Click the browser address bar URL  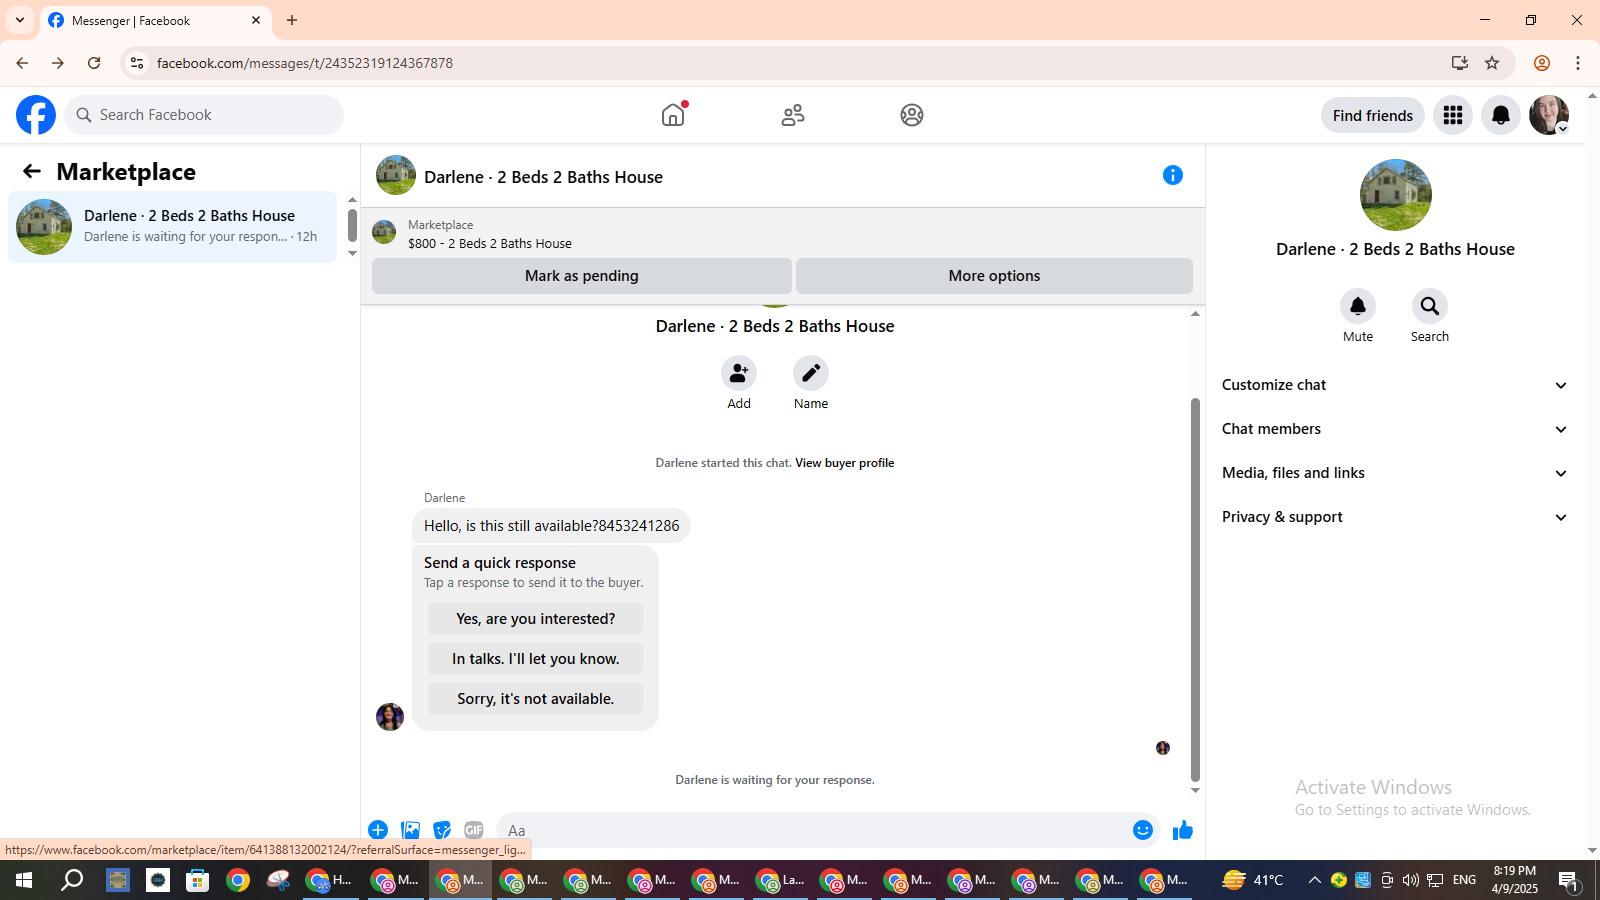pyautogui.click(x=305, y=63)
